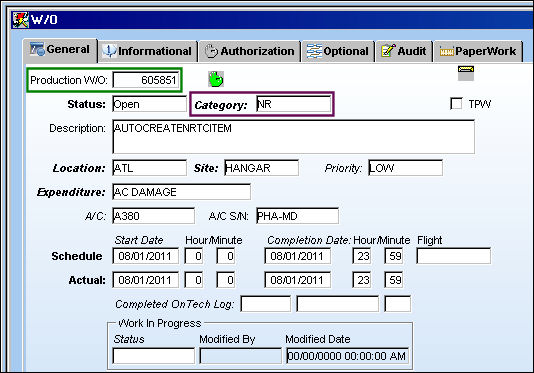Image resolution: width=534 pixels, height=373 pixels.
Task: Click the green hand icon
Action: [216, 79]
